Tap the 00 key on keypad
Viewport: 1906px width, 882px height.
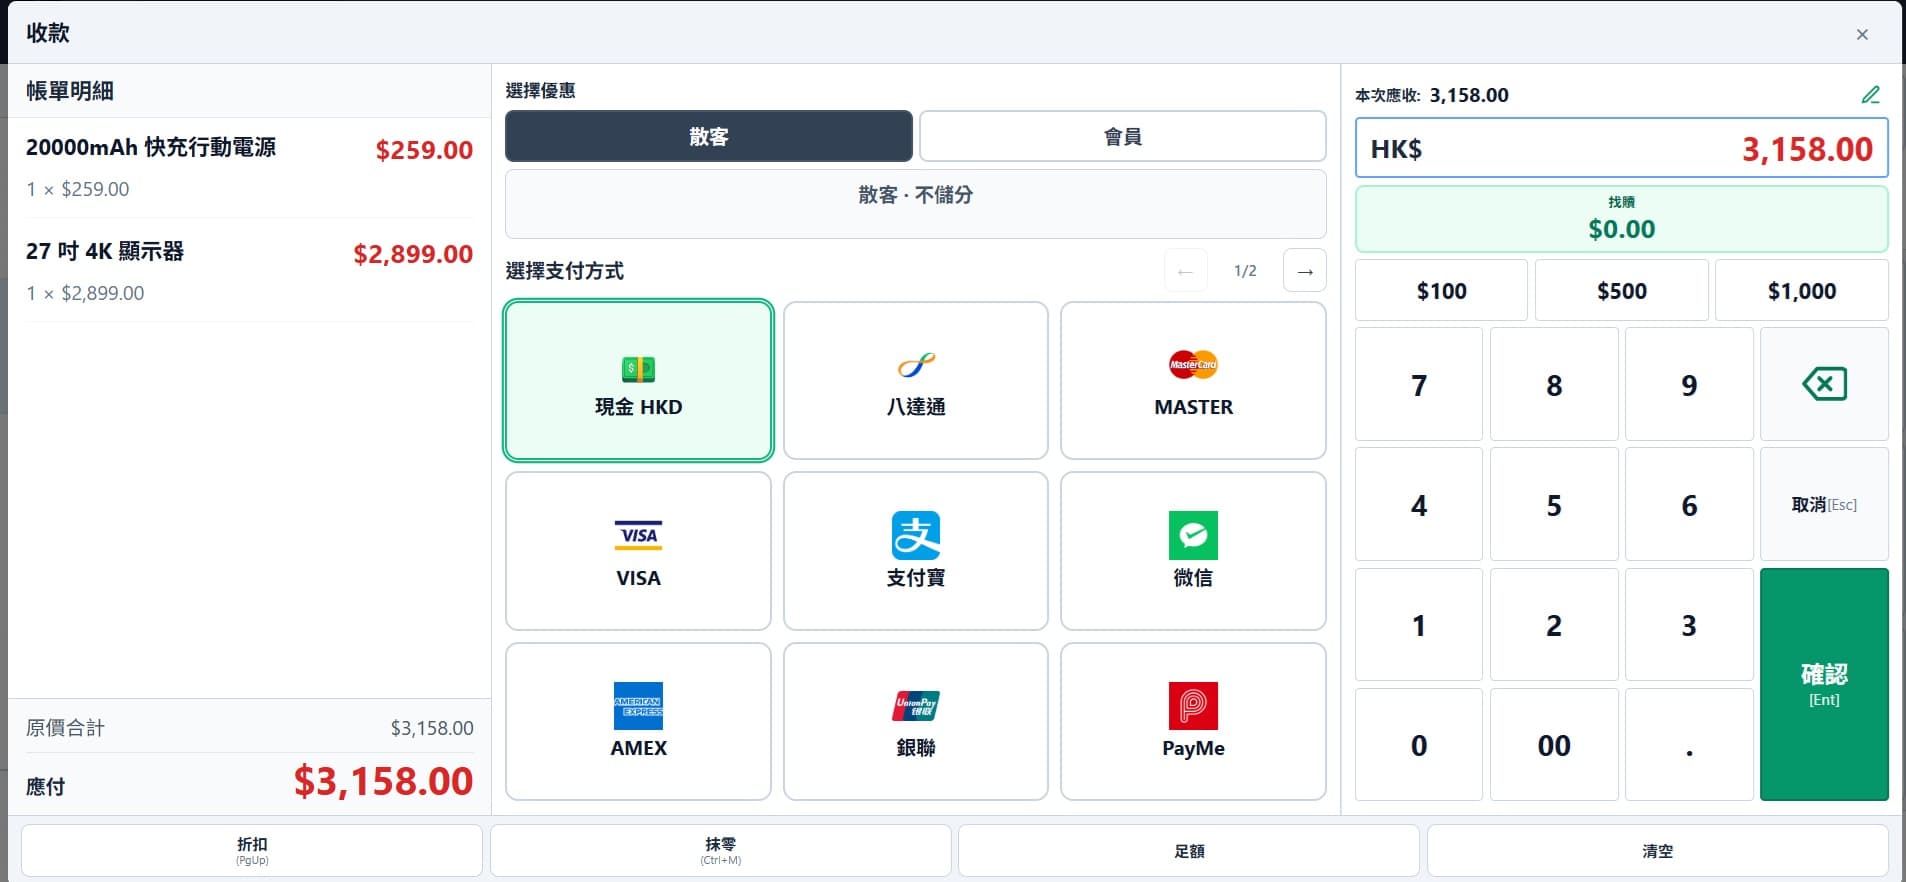pyautogui.click(x=1553, y=744)
